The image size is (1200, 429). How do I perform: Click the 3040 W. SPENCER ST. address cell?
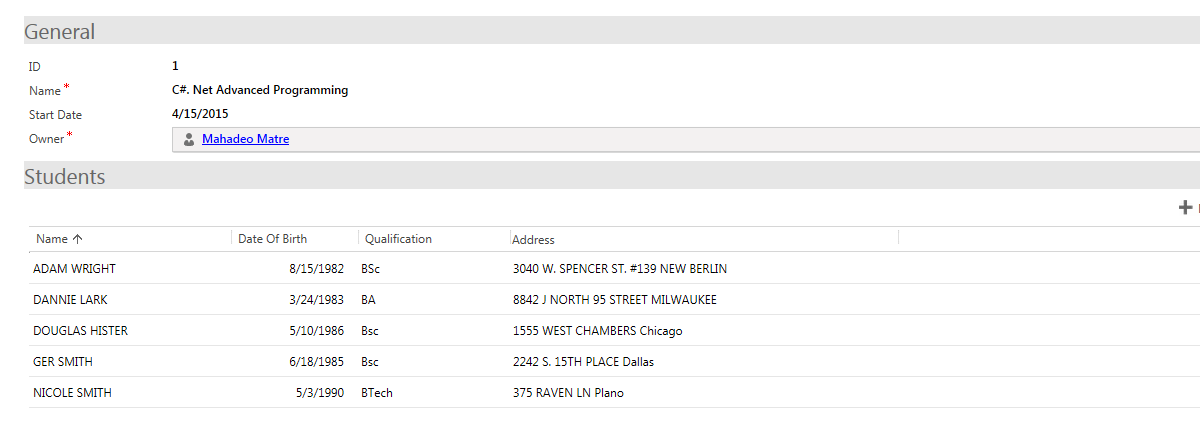(x=619, y=269)
